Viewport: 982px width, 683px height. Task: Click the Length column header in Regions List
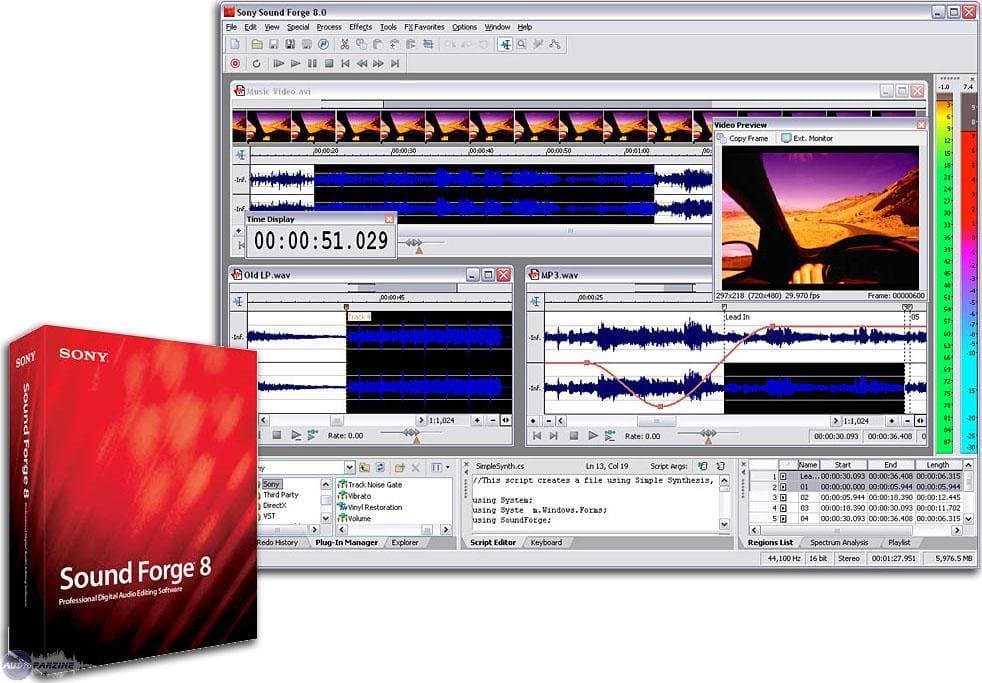click(x=938, y=465)
